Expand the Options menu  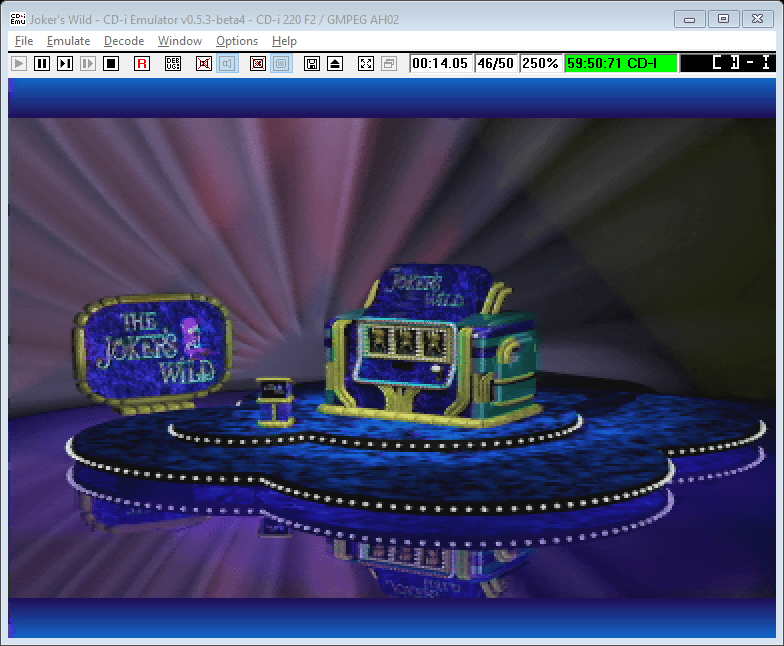click(x=237, y=41)
